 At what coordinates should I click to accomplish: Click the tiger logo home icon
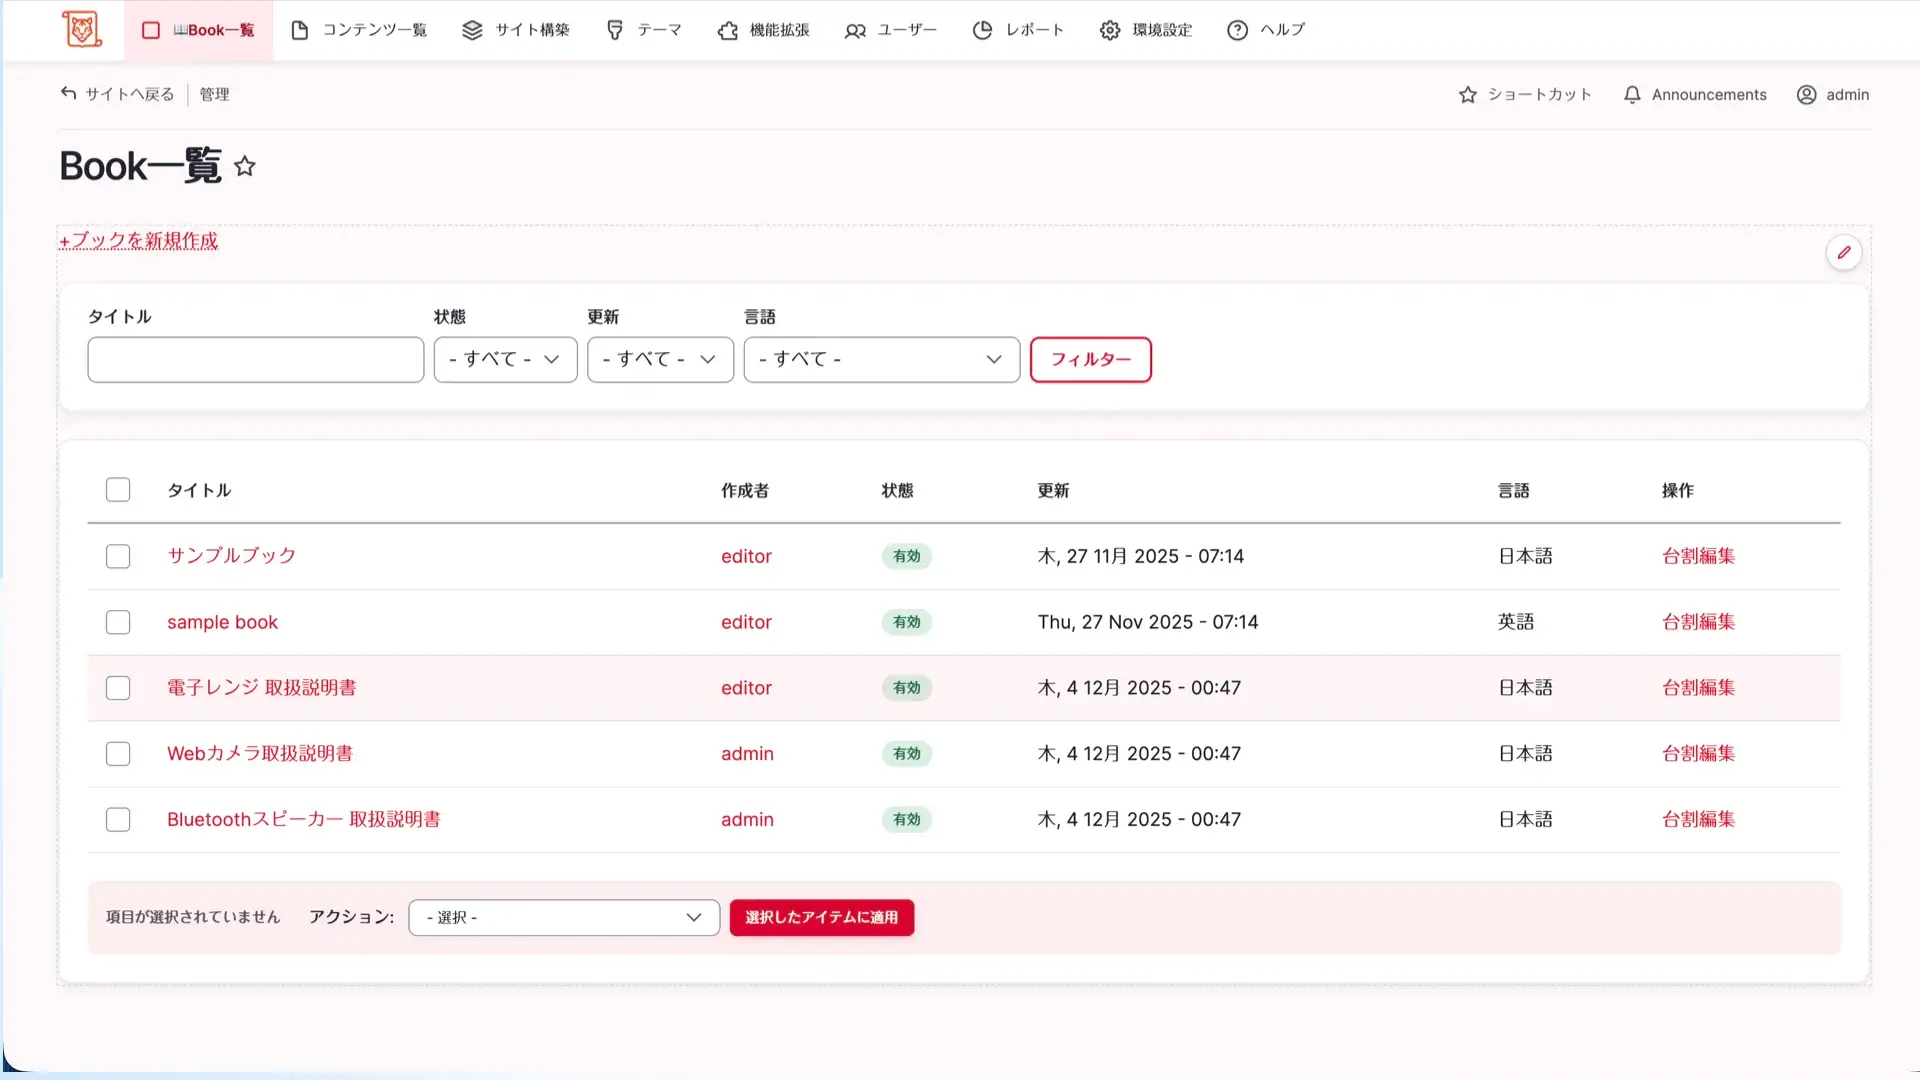click(x=82, y=29)
